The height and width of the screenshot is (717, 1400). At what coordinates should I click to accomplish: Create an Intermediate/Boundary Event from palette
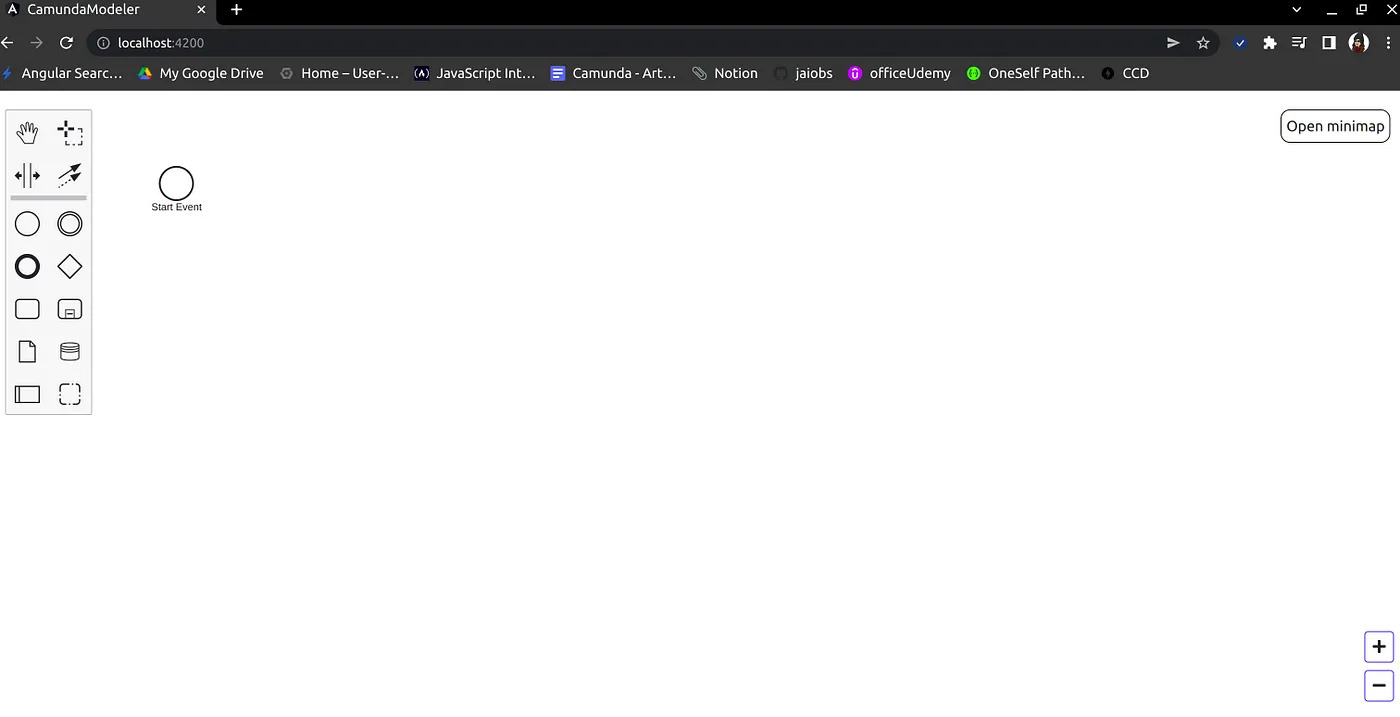pyautogui.click(x=70, y=224)
